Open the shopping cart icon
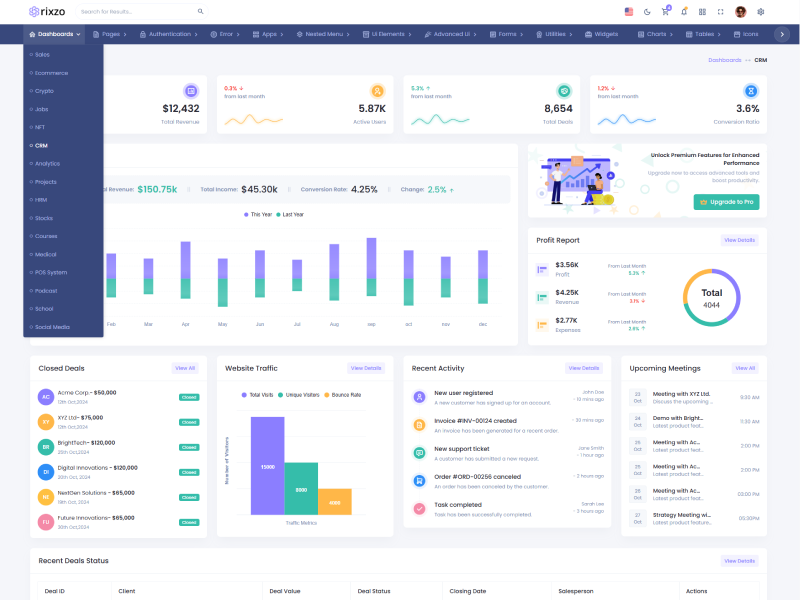800x600 pixels. (x=665, y=12)
